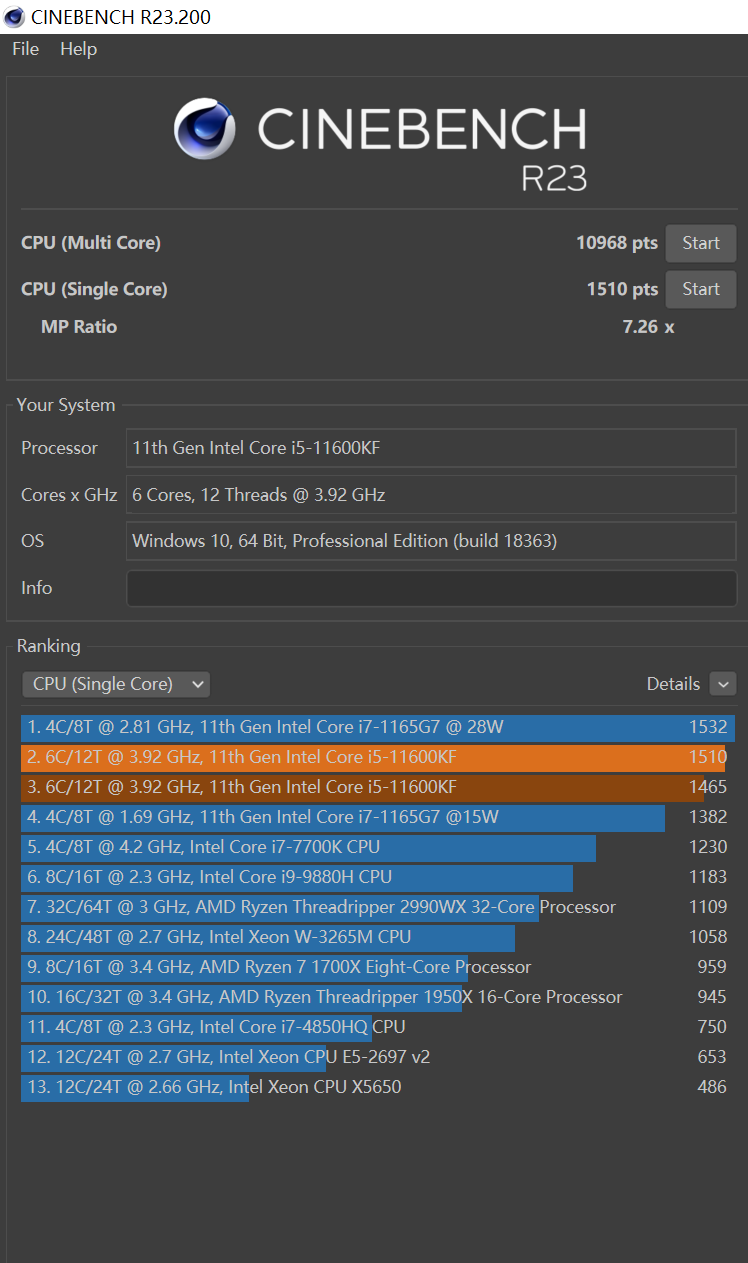Select ranking row 9 Ryzen 7 1700X
The width and height of the screenshot is (748, 1263).
(378, 967)
